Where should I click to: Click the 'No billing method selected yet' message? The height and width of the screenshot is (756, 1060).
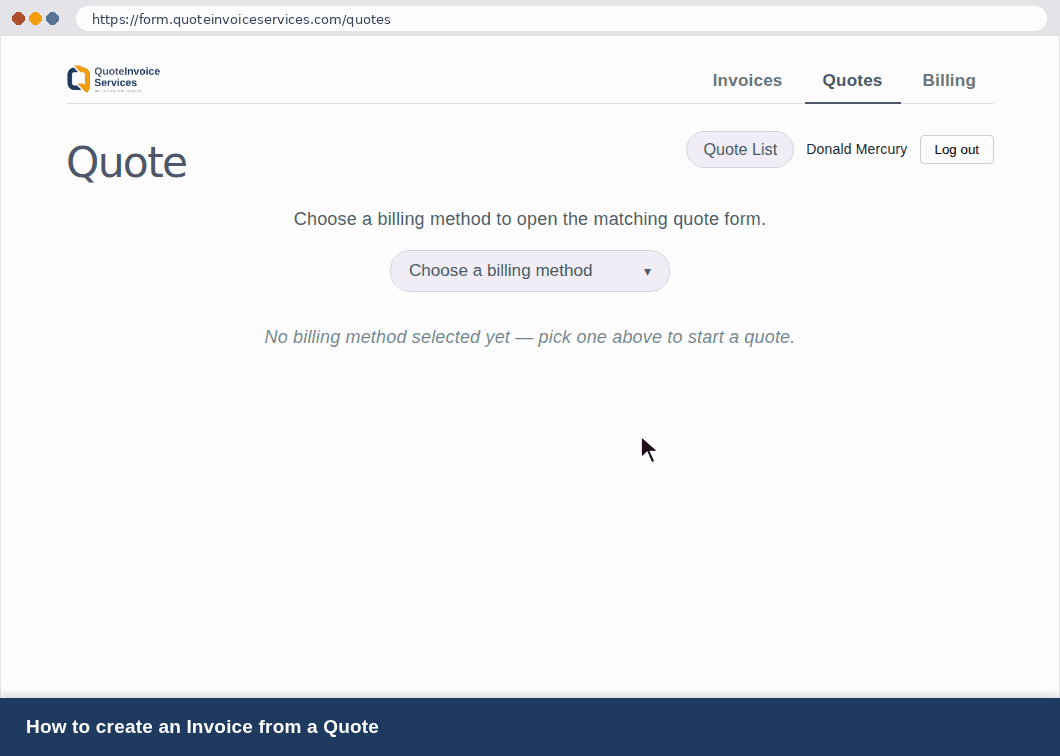530,337
